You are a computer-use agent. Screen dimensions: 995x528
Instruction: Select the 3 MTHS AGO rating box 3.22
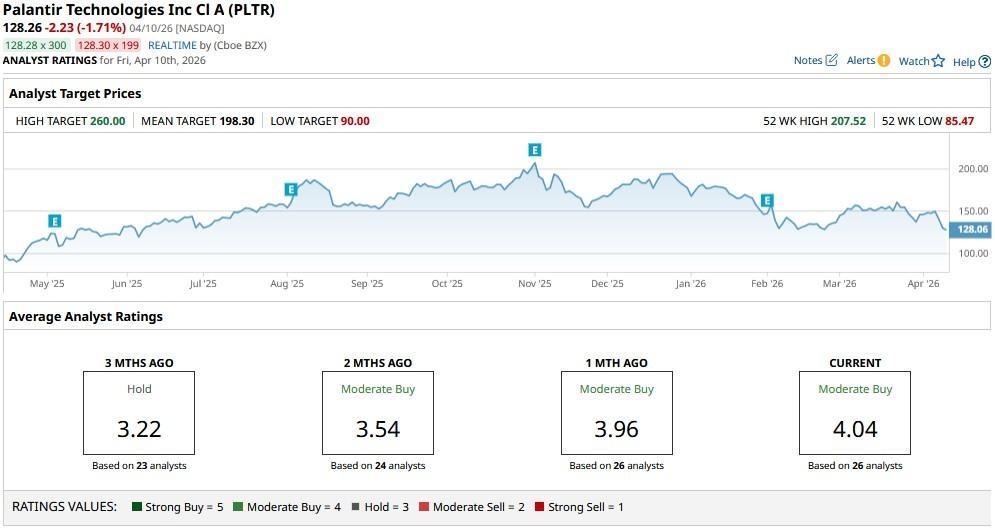pyautogui.click(x=139, y=412)
